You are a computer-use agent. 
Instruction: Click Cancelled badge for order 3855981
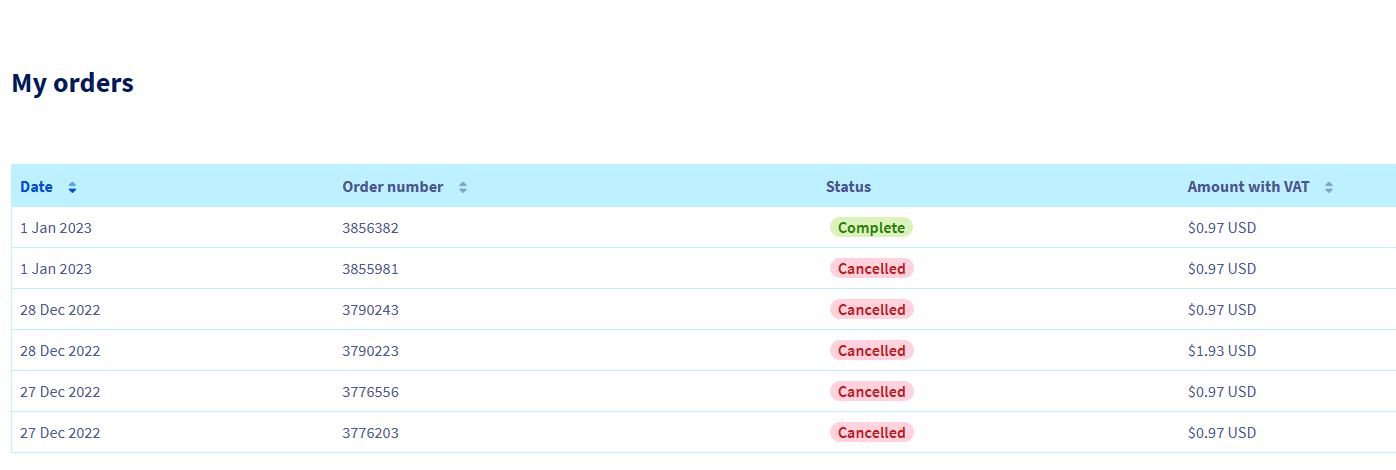(871, 269)
